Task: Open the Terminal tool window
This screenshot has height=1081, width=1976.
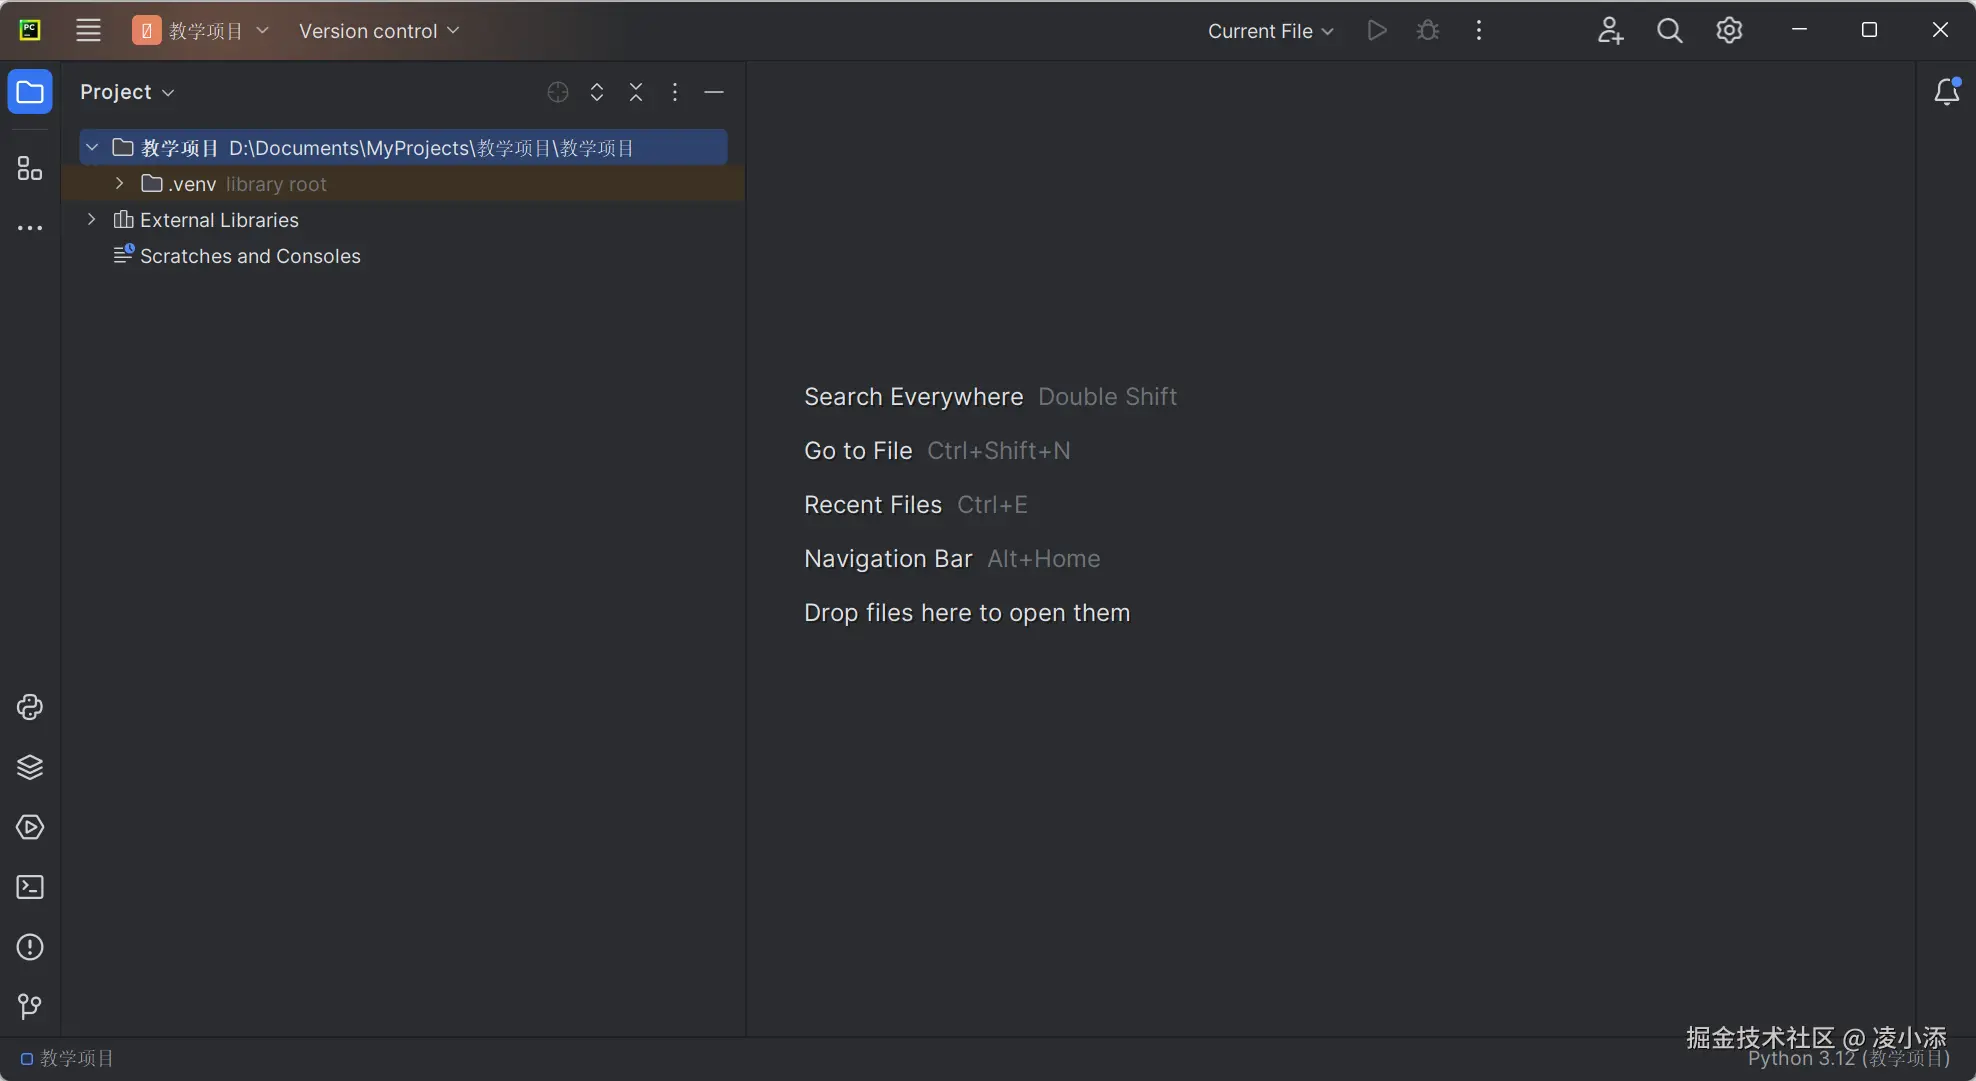Action: [x=30, y=887]
